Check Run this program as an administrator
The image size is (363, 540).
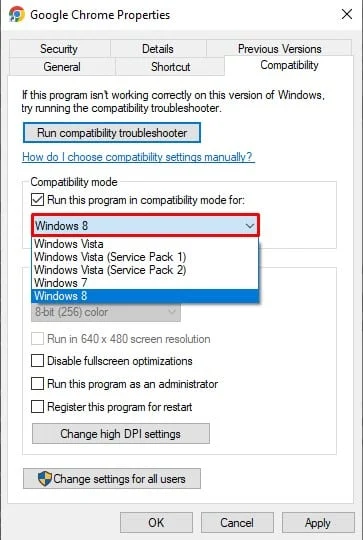click(38, 384)
